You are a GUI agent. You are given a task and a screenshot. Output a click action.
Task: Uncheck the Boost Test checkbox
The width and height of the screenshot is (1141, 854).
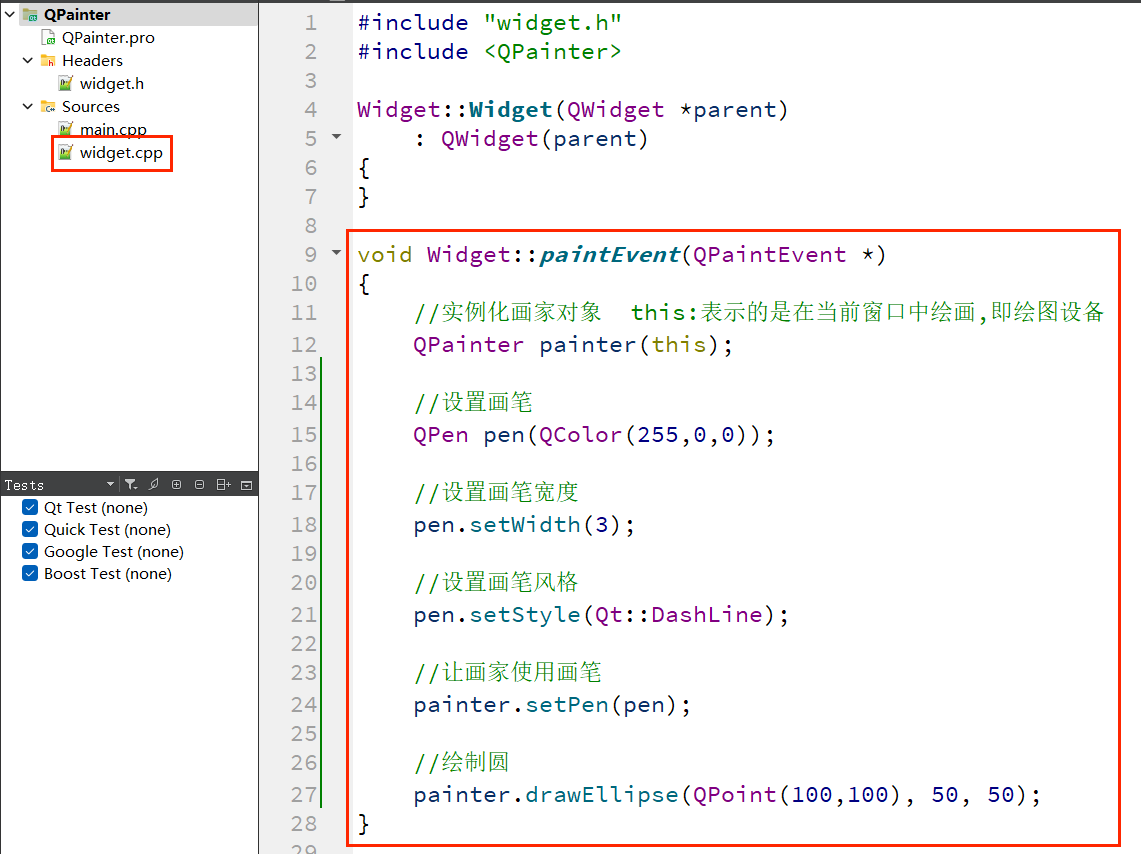coord(30,573)
